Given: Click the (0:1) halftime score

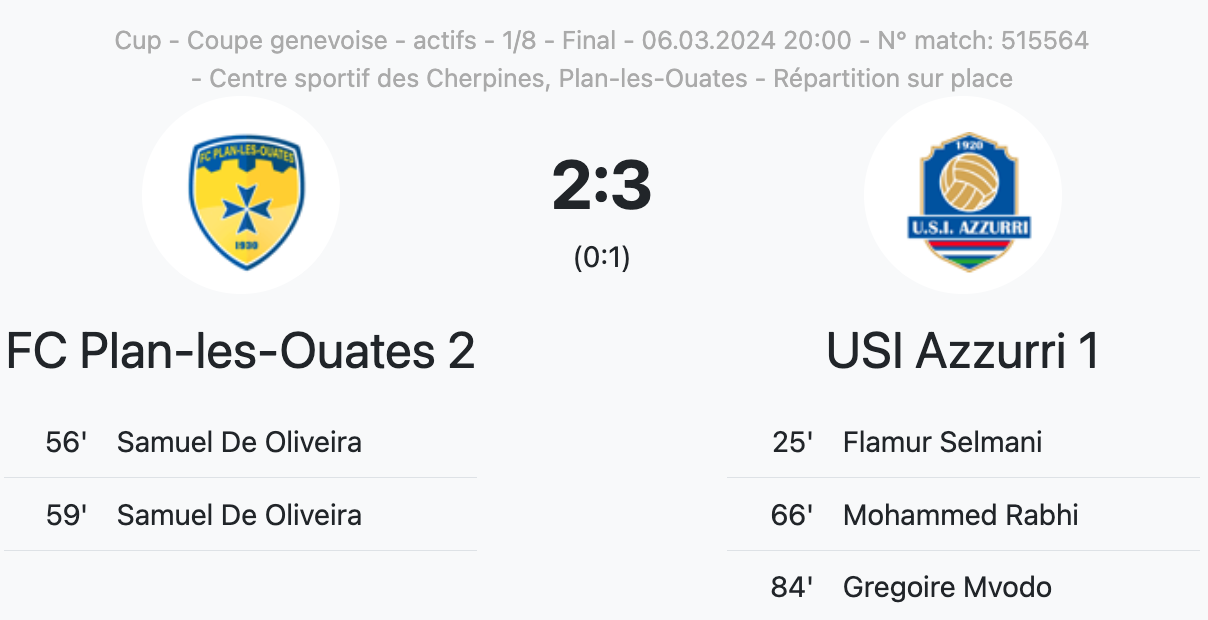Looking at the screenshot, I should 602,258.
